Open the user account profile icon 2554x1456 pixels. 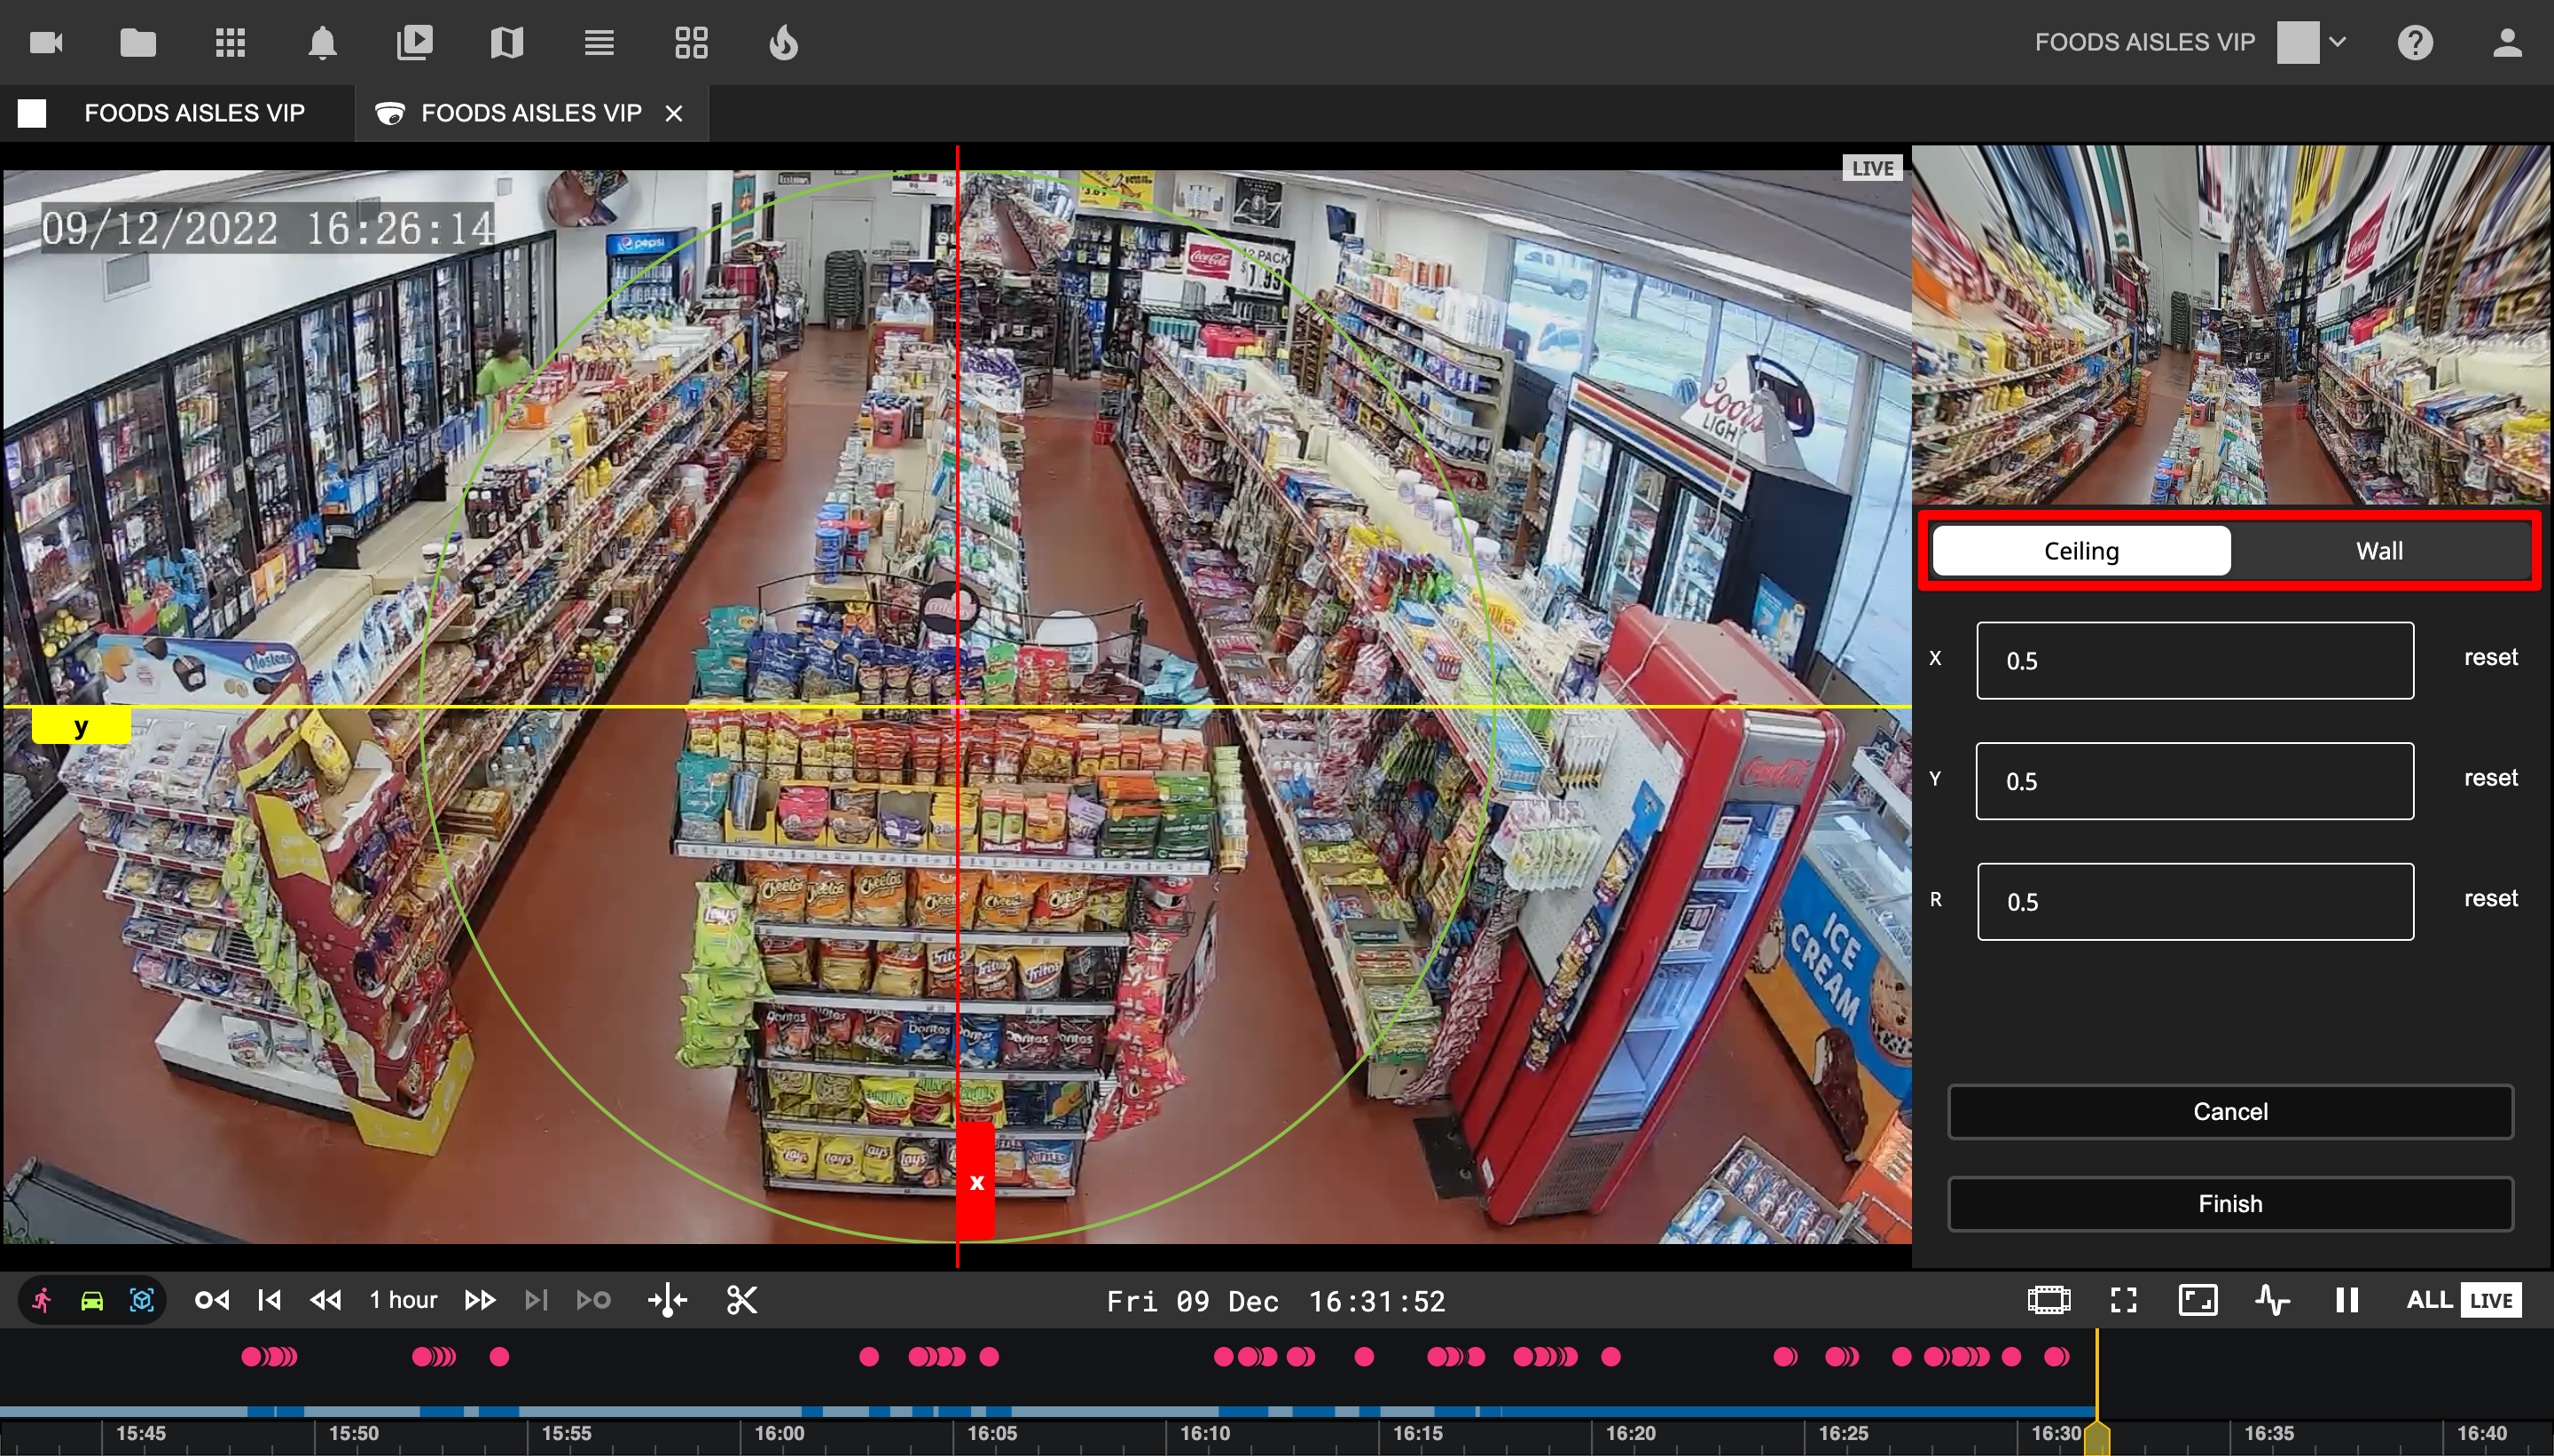pyautogui.click(x=2506, y=43)
